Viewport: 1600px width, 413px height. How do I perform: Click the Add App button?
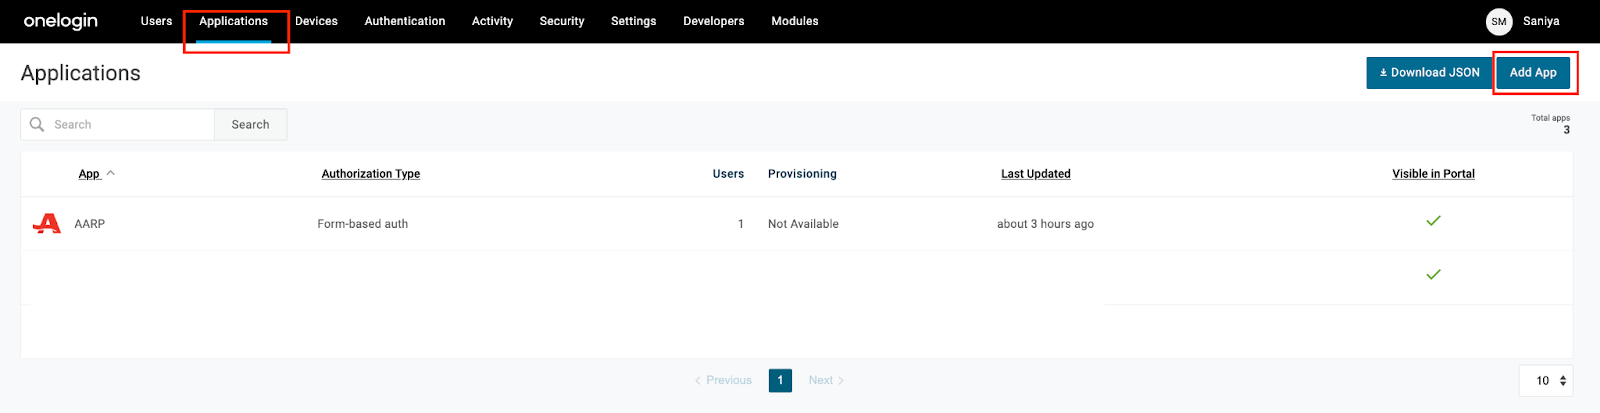coord(1533,72)
